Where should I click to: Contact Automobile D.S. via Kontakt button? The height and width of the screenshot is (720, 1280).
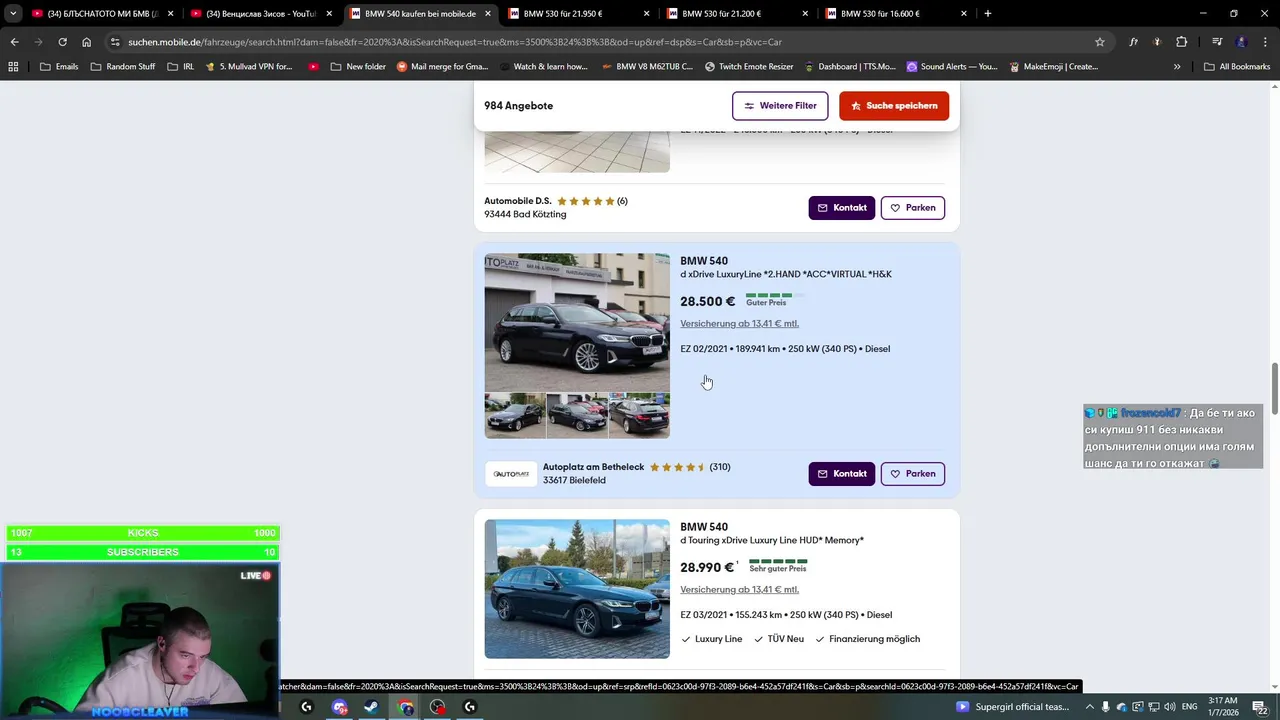point(842,208)
